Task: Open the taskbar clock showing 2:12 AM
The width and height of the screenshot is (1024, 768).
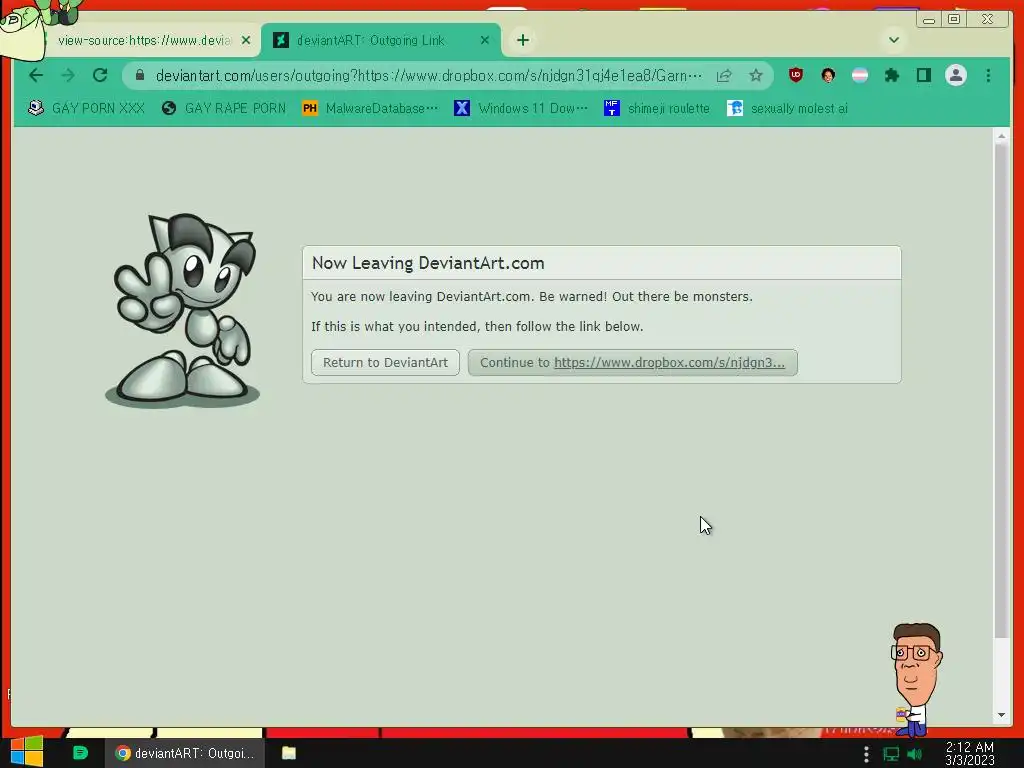Action: (x=970, y=754)
